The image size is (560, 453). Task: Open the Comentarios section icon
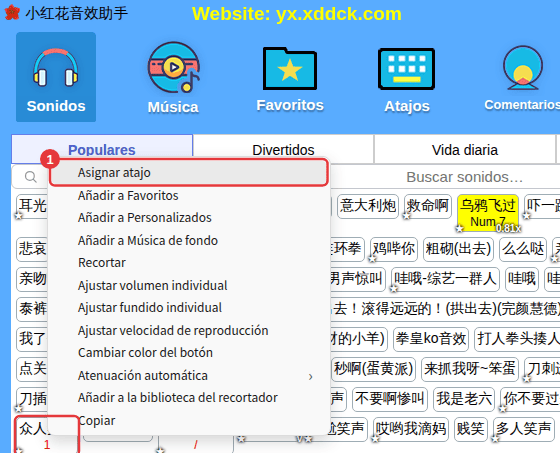click(523, 68)
